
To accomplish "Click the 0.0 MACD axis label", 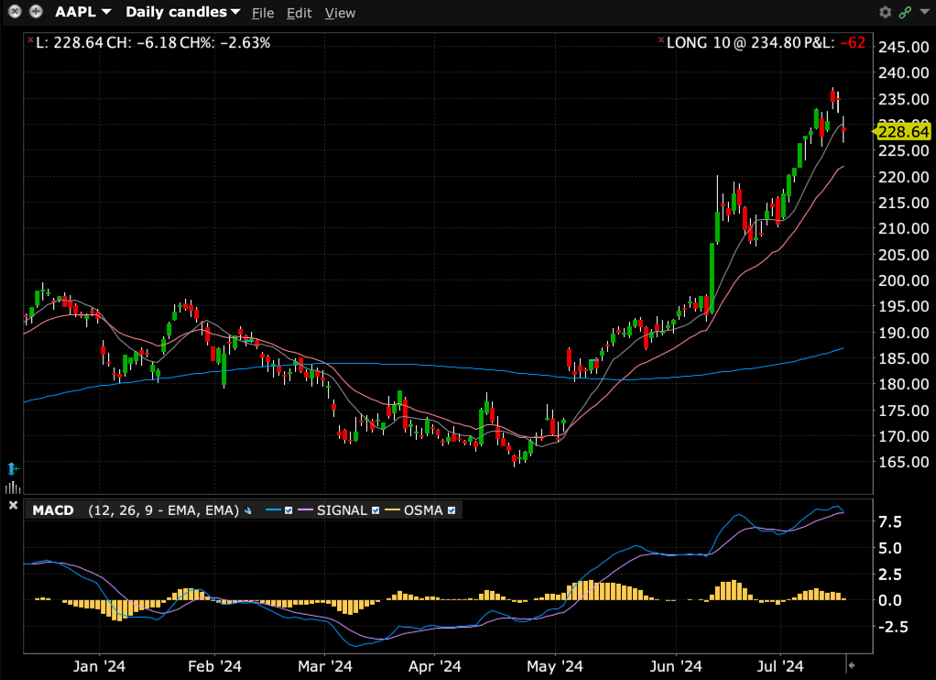I will [x=890, y=601].
